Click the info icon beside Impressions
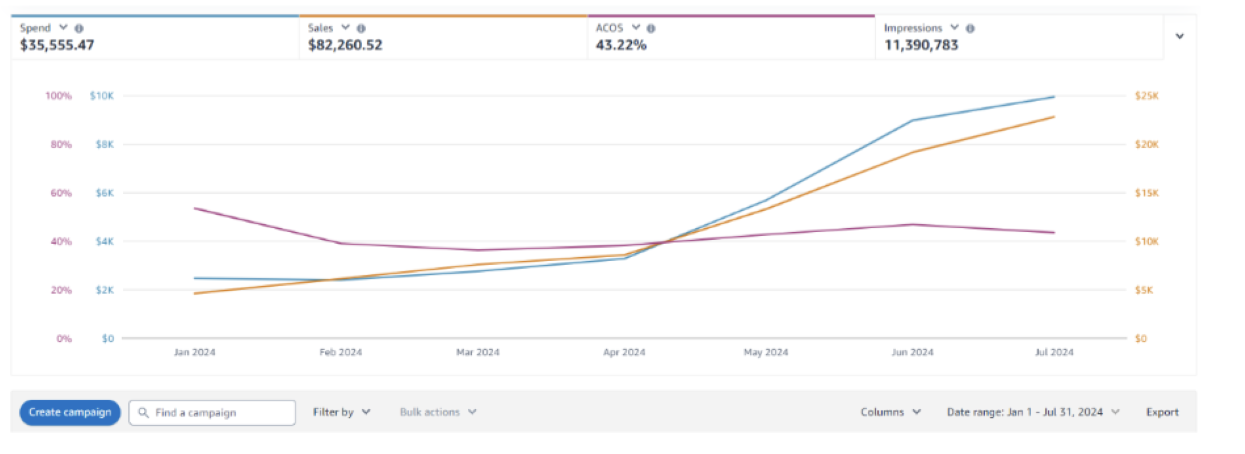The width and height of the screenshot is (1245, 454). pyautogui.click(x=971, y=29)
